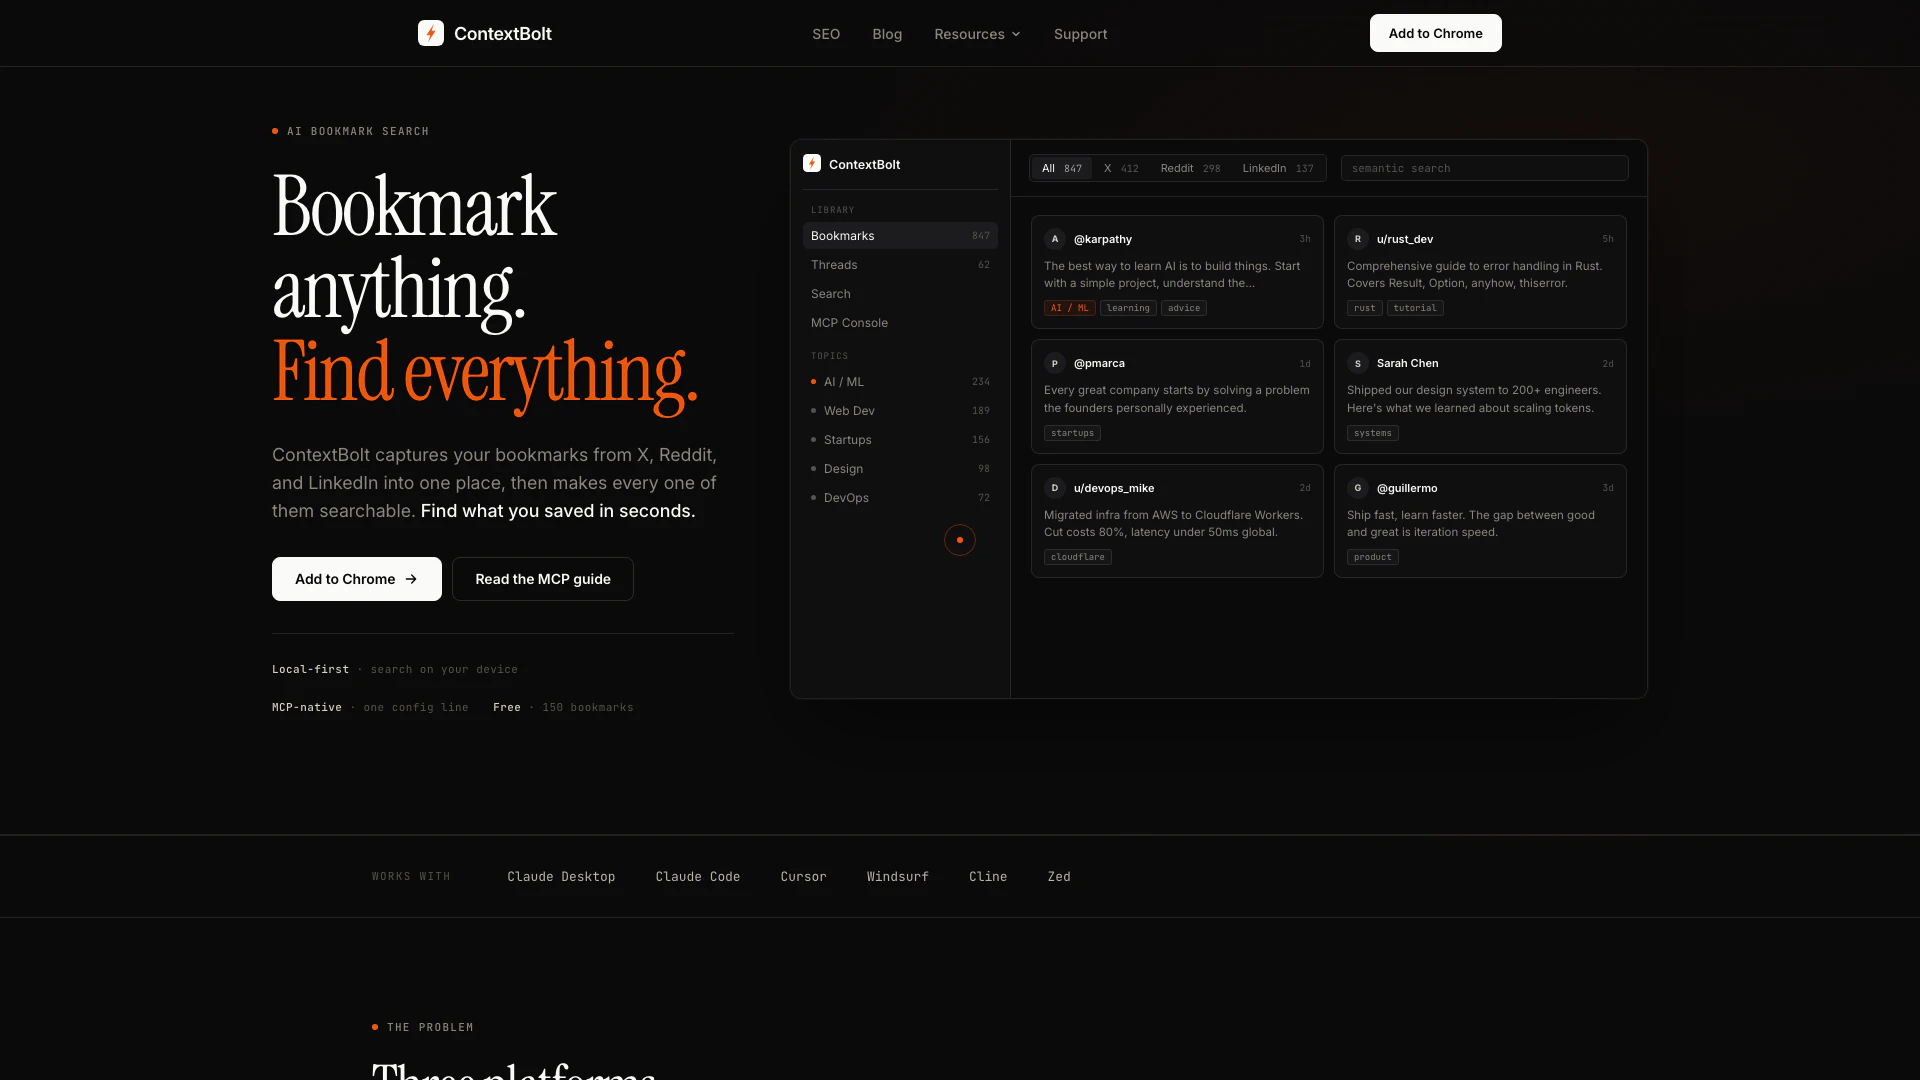
Task: Open the Support nav link
Action: tap(1080, 34)
